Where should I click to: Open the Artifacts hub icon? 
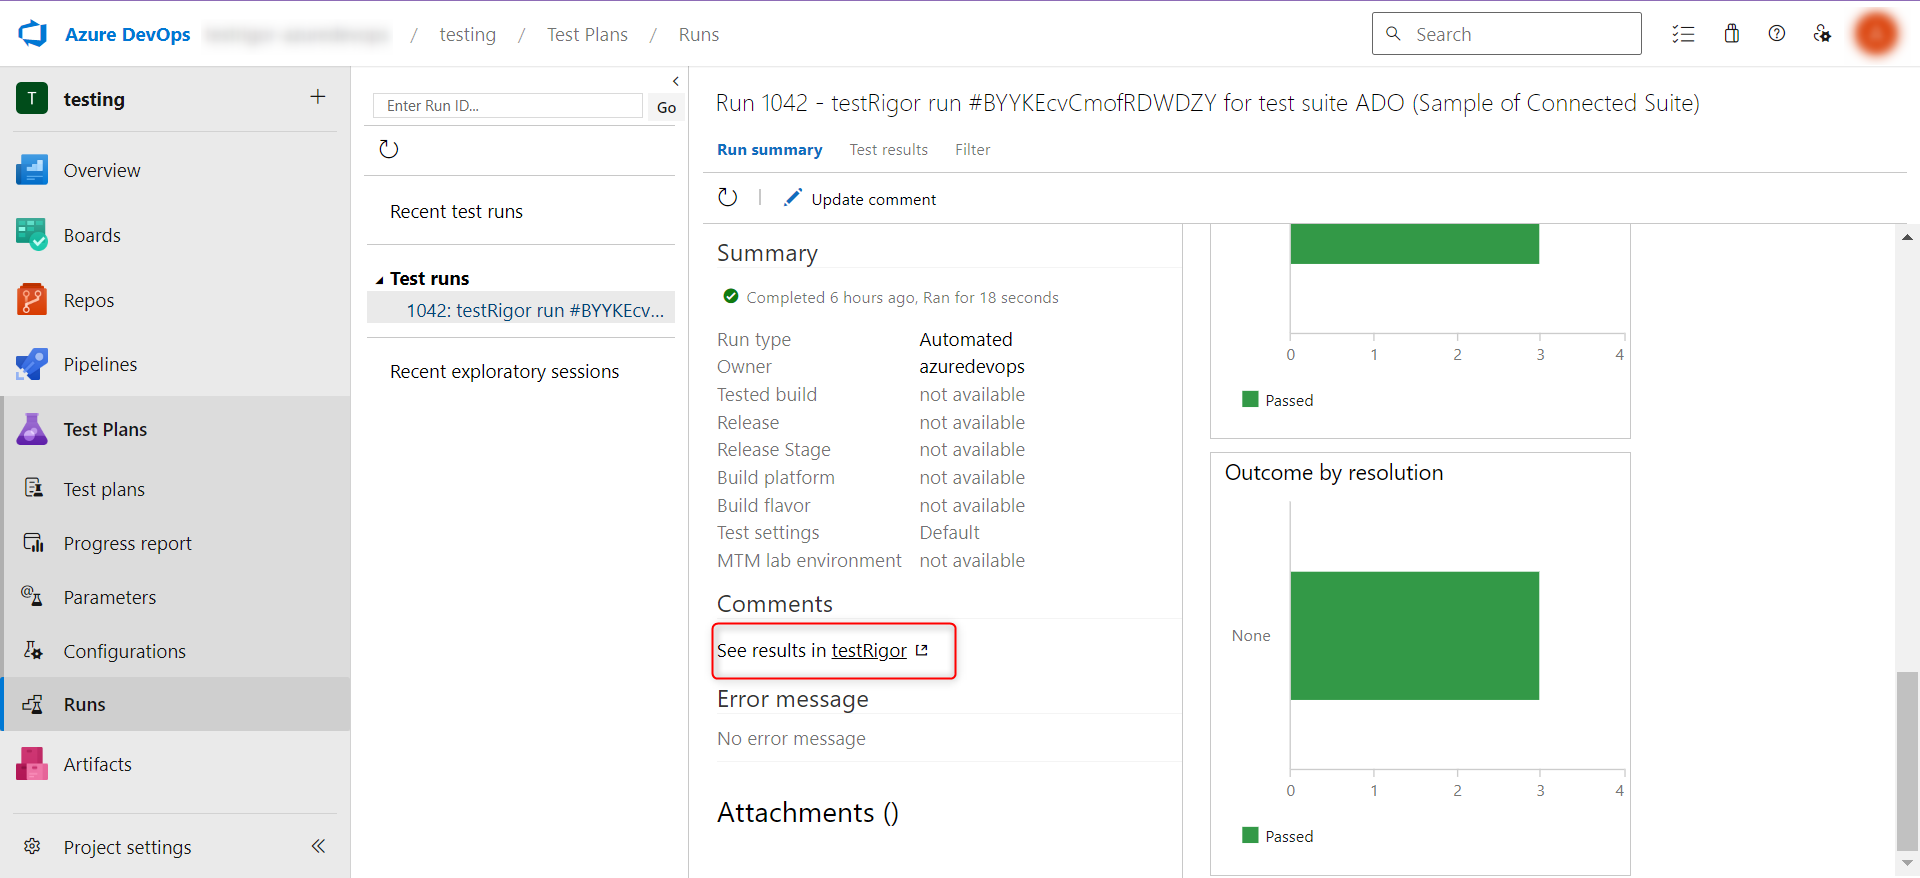[32, 764]
